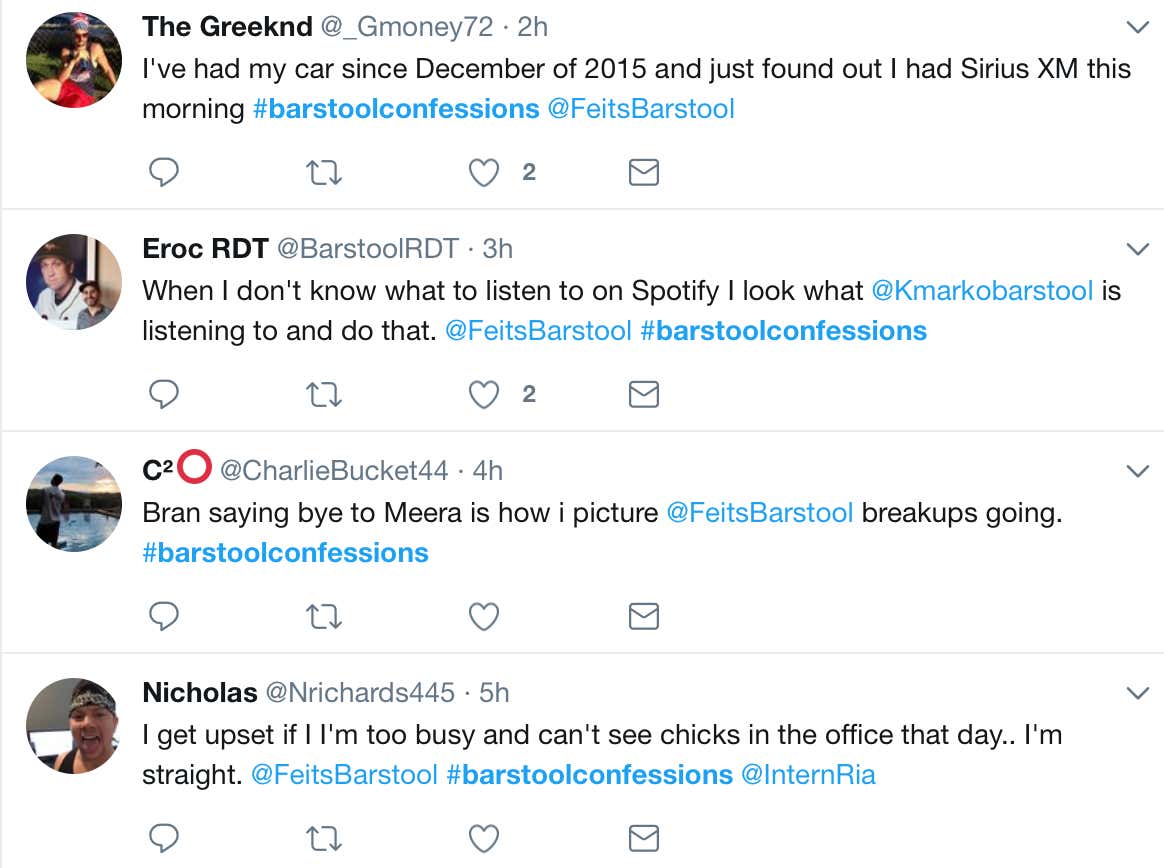Send CharlieBucket44's tweet via direct message icon
1164x868 pixels.
(643, 616)
